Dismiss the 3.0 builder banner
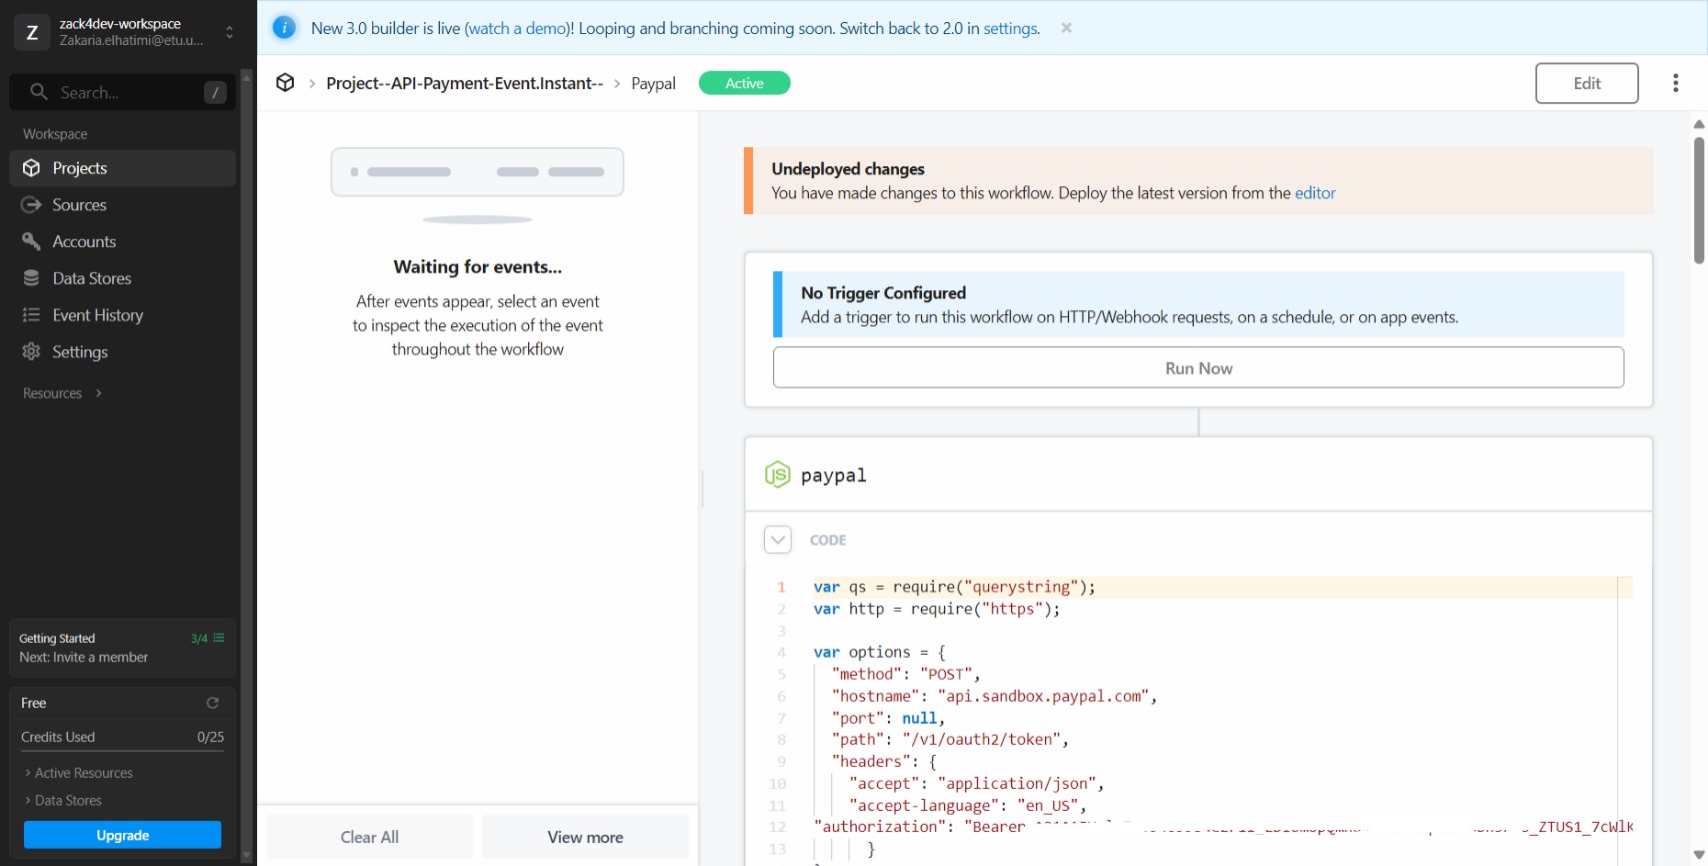The image size is (1708, 866). pos(1067,28)
